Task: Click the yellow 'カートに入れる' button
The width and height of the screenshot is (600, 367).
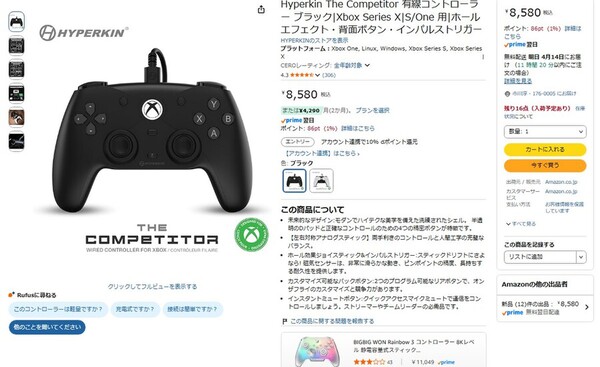Action: [545, 149]
